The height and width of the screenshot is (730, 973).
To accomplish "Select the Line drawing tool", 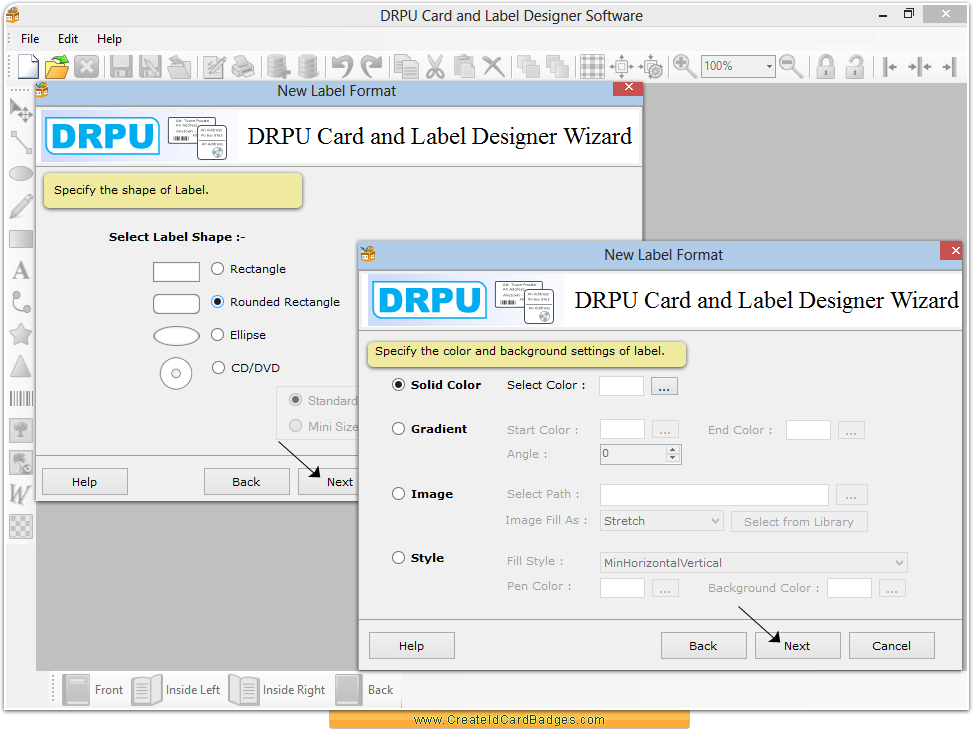I will pyautogui.click(x=21, y=142).
